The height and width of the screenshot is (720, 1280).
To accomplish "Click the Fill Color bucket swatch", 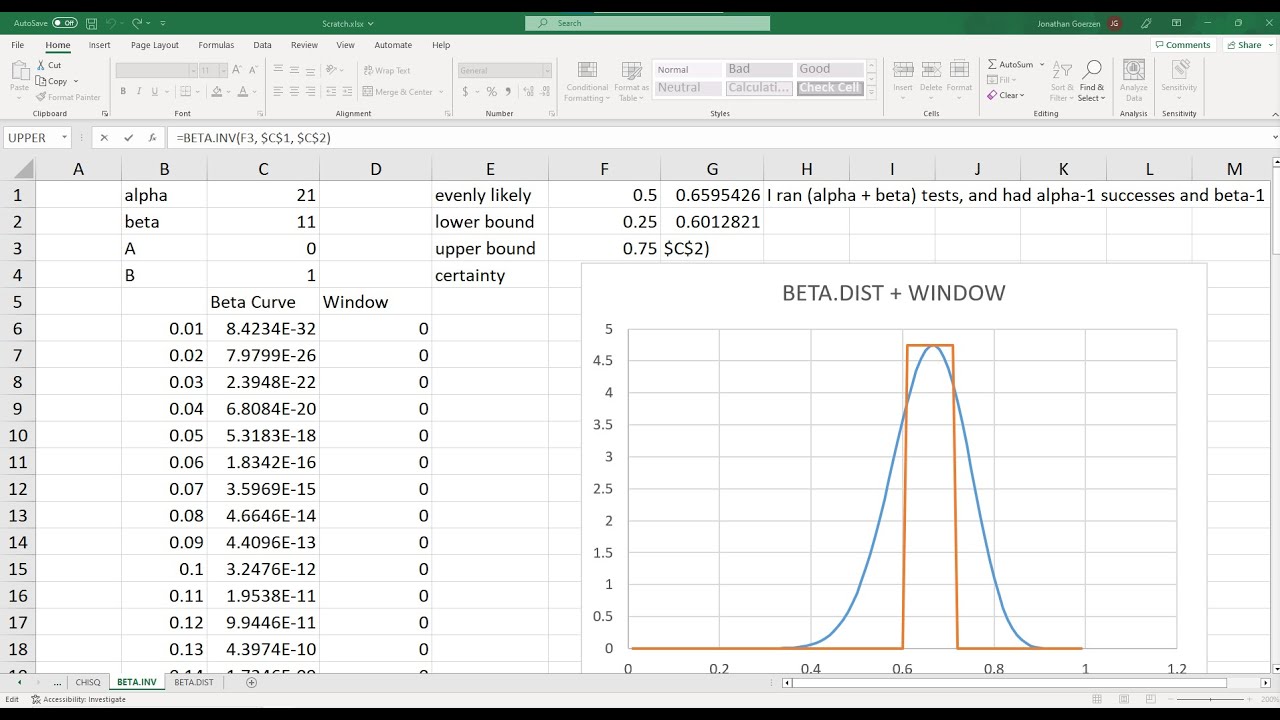I will [x=215, y=91].
